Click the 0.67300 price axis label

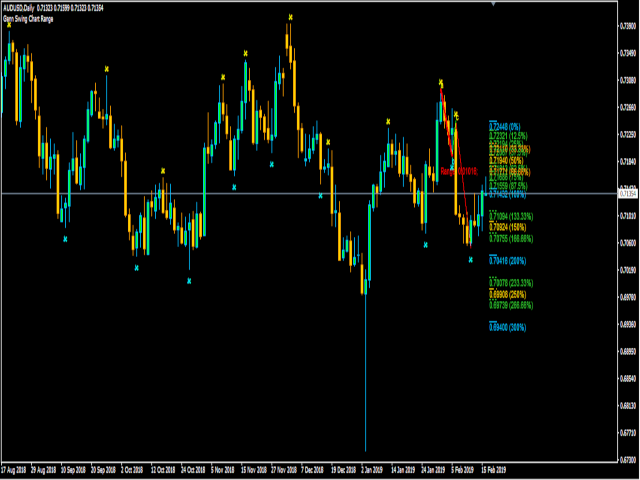[629, 460]
